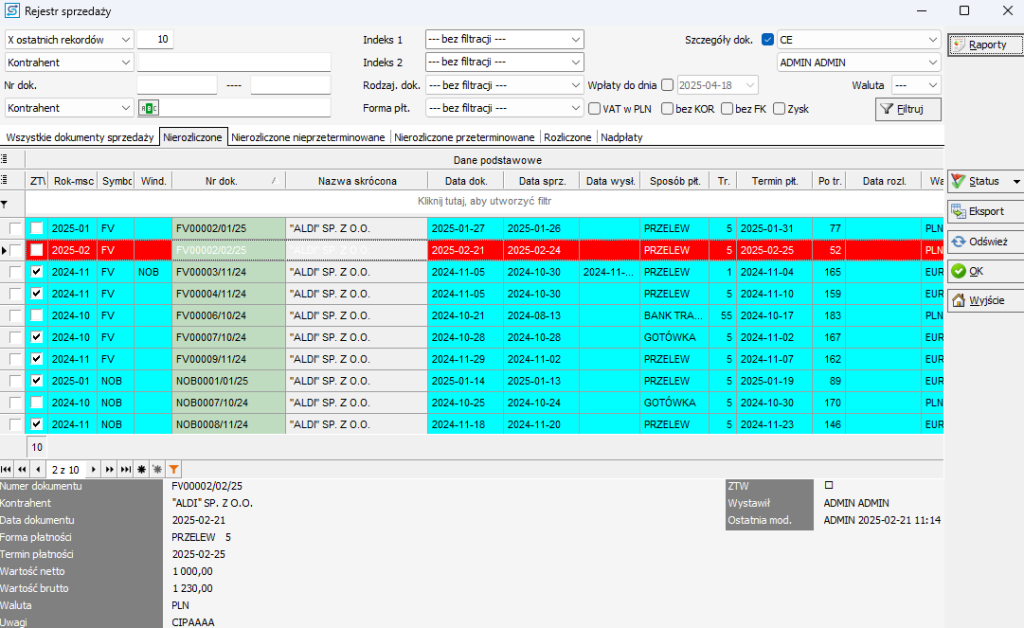Image resolution: width=1024 pixels, height=628 pixels.
Task: Toggle the Szczegóły dok. checkbox
Action: pos(767,40)
